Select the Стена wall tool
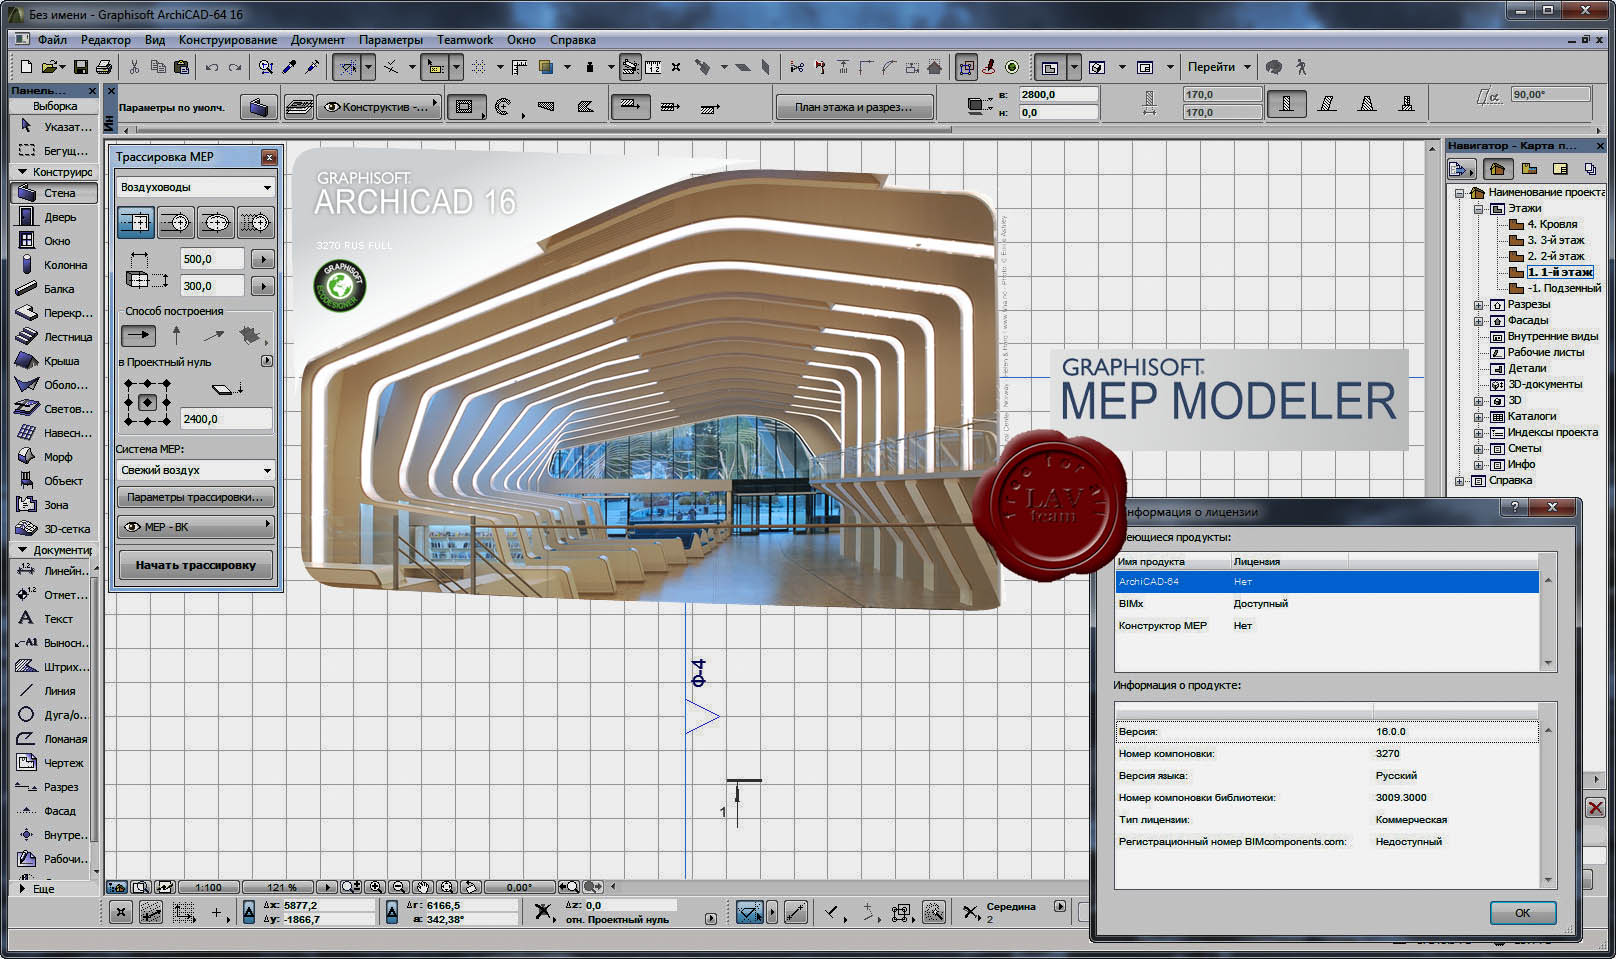1616x959 pixels. 55,193
